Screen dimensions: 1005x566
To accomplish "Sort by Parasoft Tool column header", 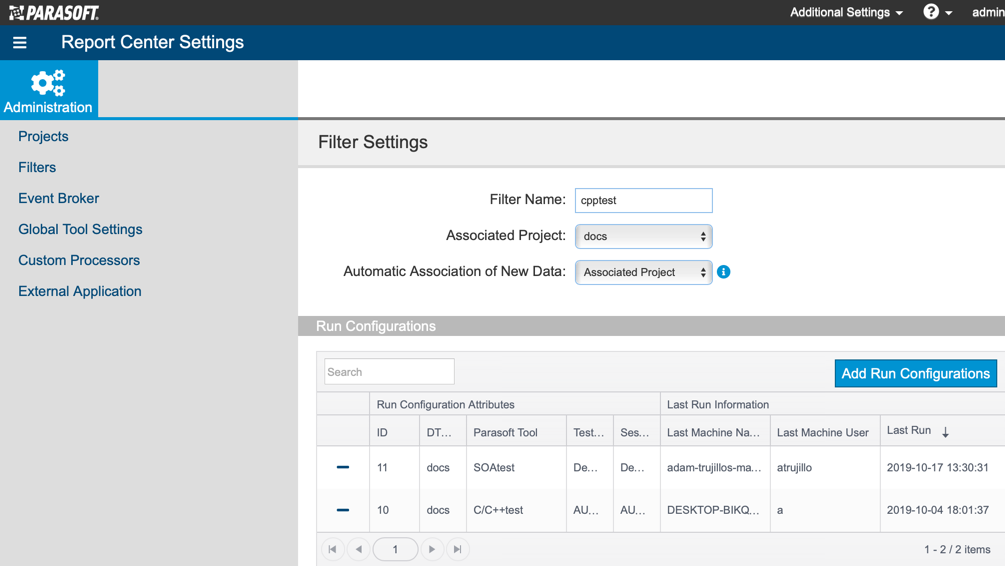I will pyautogui.click(x=517, y=433).
